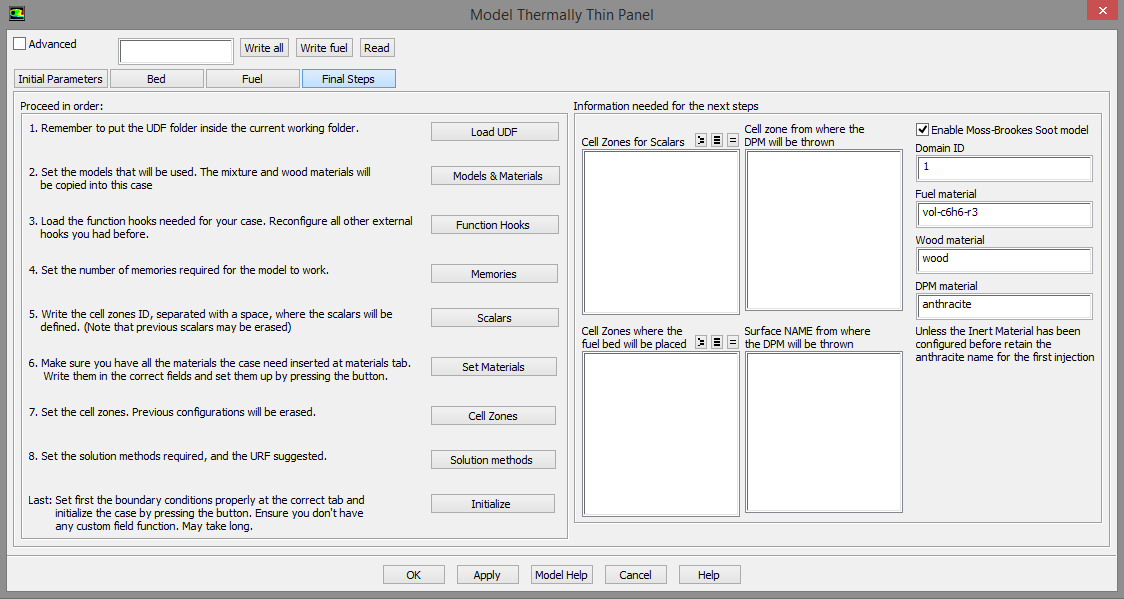The height and width of the screenshot is (599, 1124).
Task: Select the Final Steps tab
Action: click(348, 79)
